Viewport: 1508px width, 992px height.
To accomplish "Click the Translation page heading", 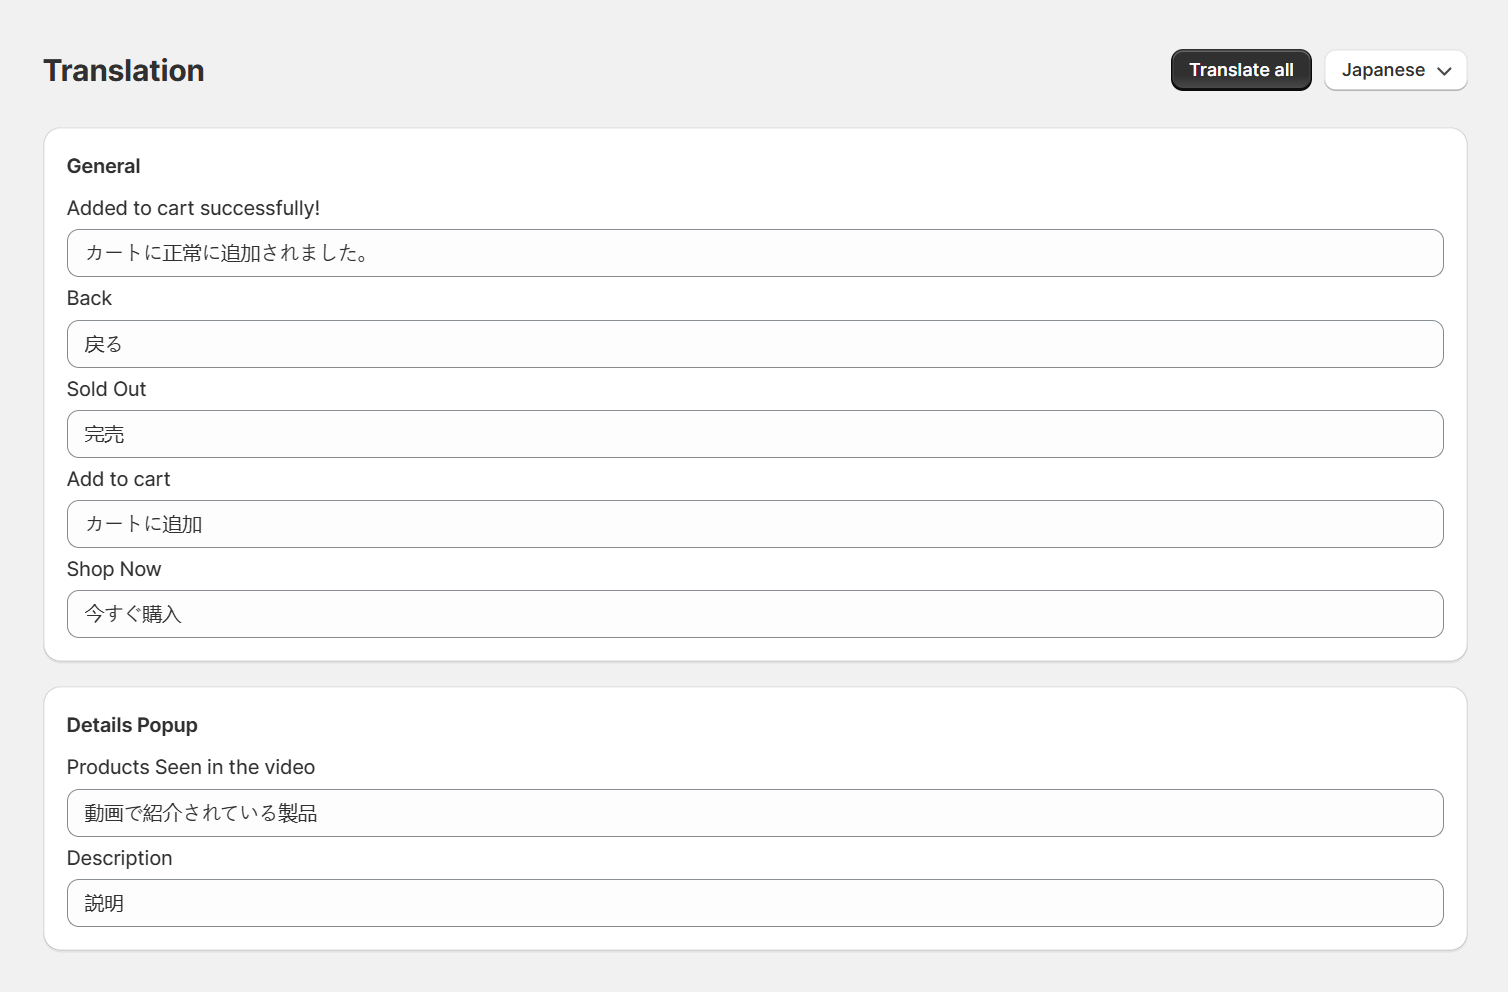I will 123,71.
